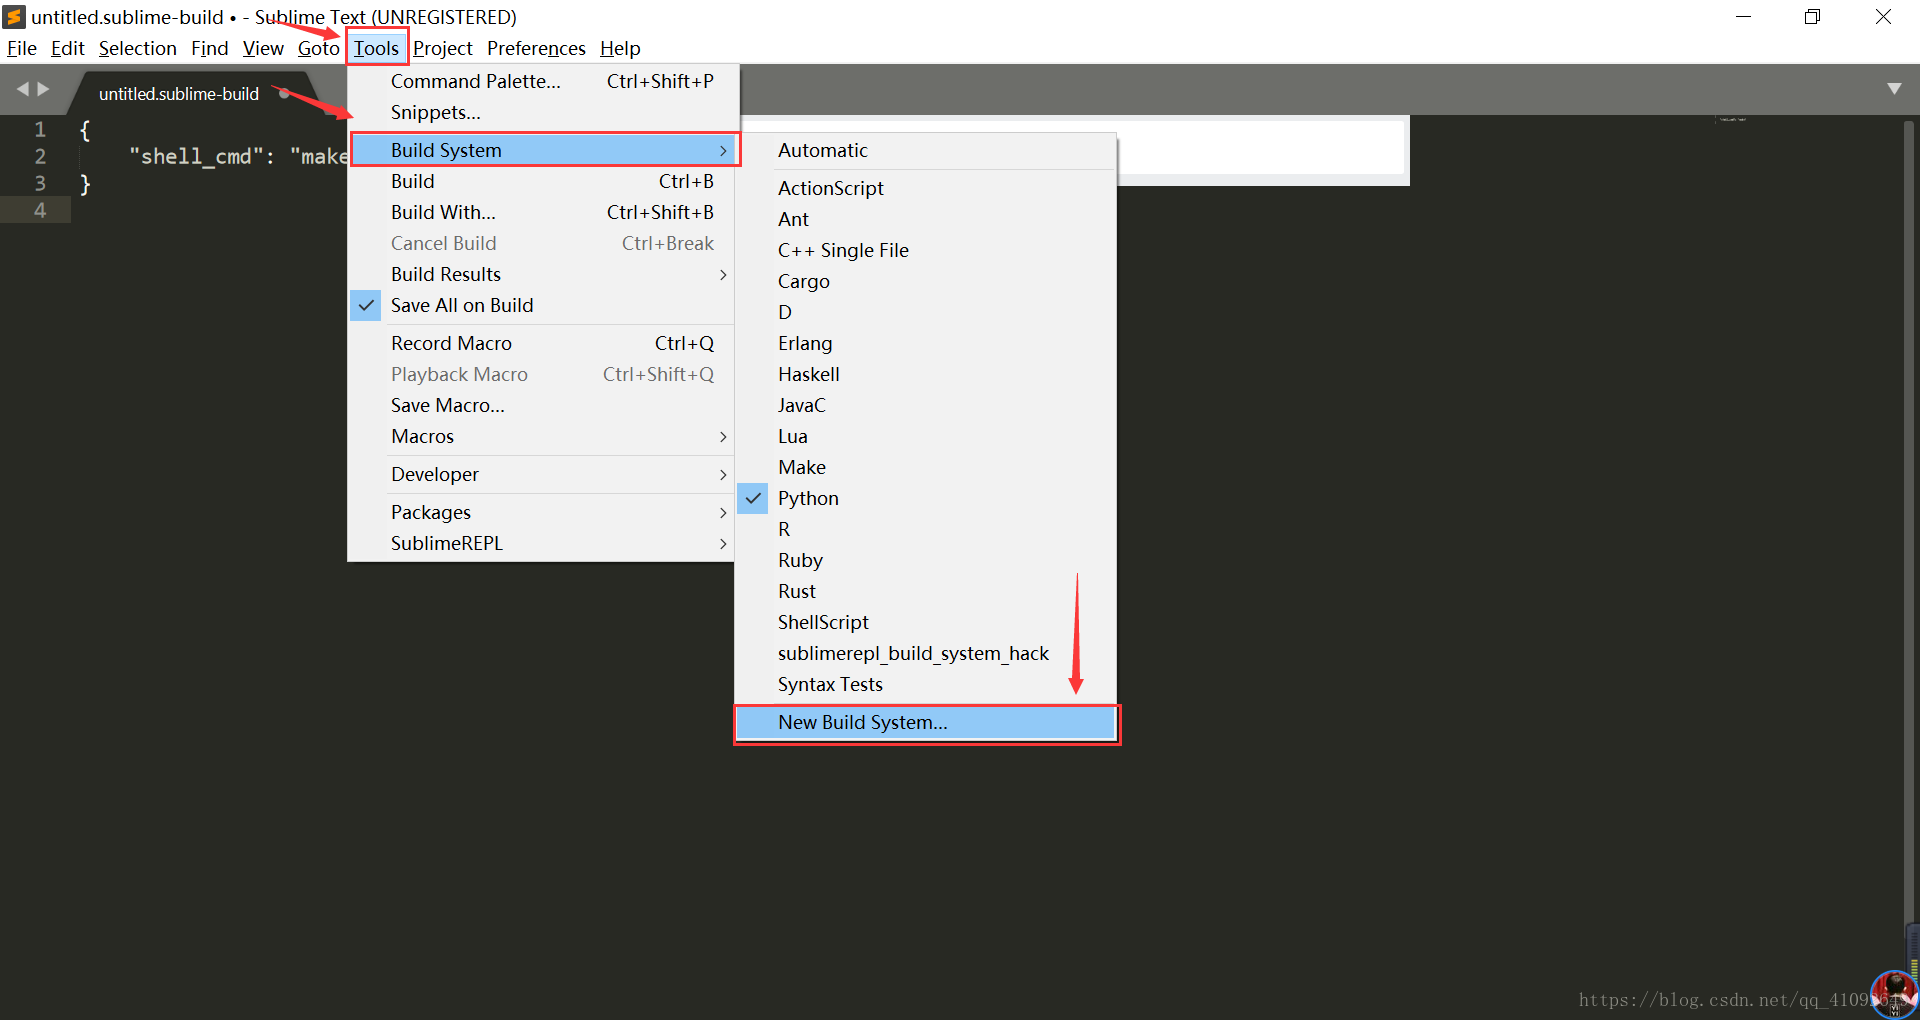Viewport: 1920px width, 1020px height.
Task: Open Snippets... from Tools menu
Action: point(543,112)
